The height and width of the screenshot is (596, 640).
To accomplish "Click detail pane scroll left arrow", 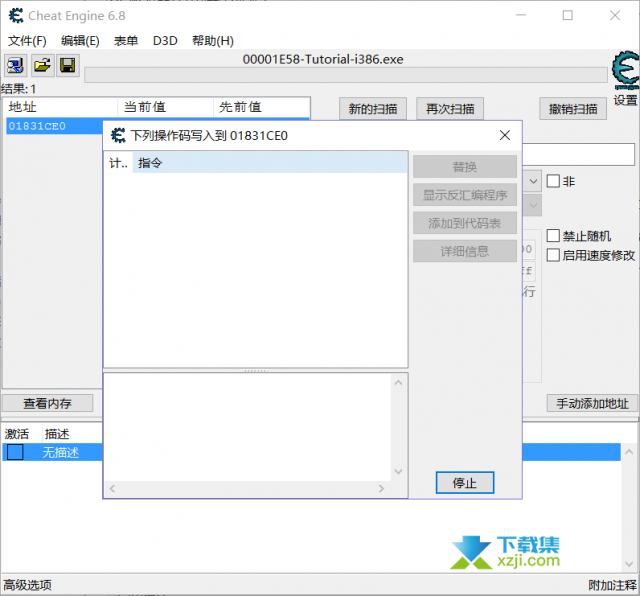I will click(x=112, y=488).
